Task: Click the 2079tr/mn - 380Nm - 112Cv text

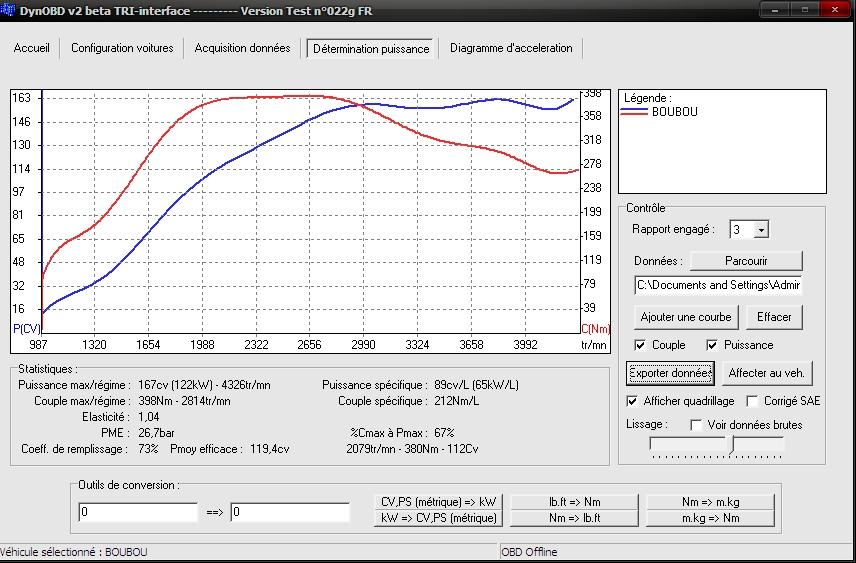Action: (x=412, y=449)
